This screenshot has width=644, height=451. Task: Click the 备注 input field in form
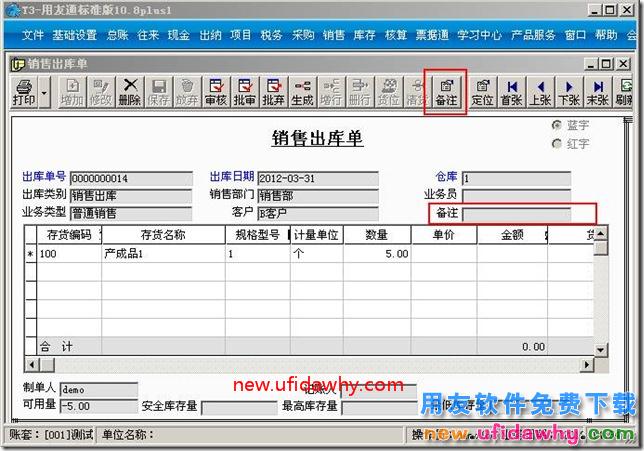[516, 214]
